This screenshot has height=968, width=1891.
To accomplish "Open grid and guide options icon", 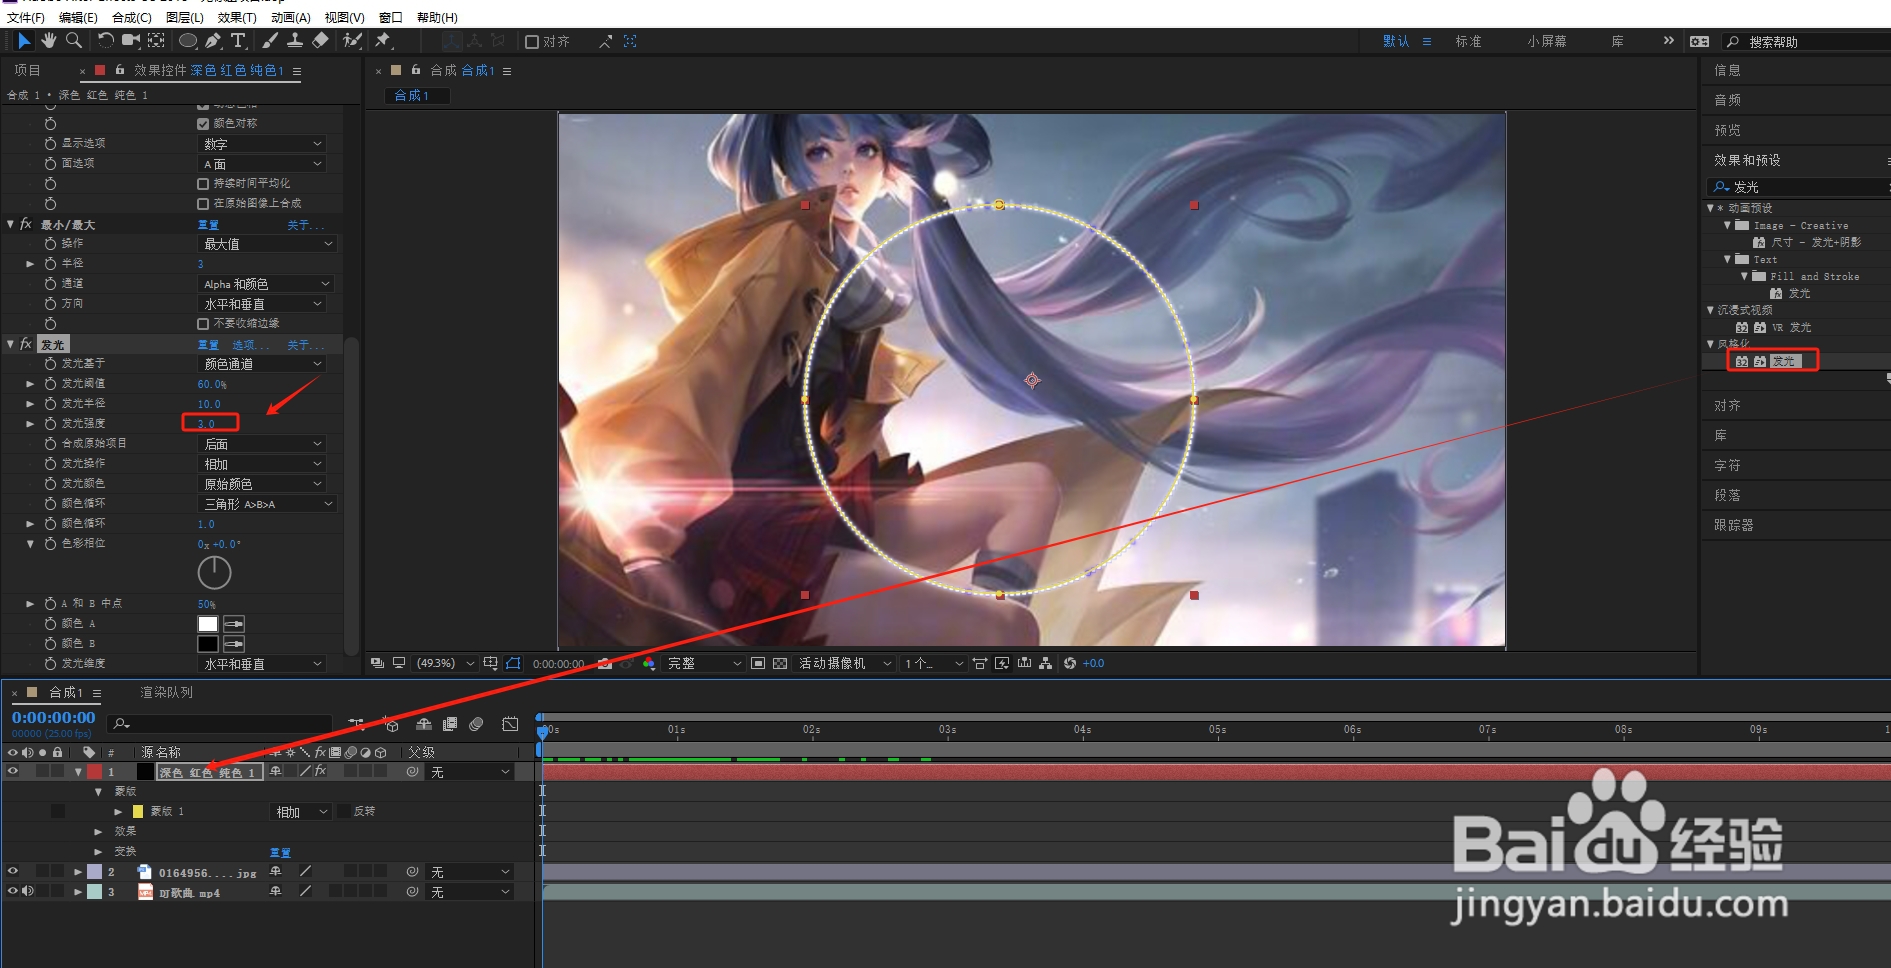I will coord(490,663).
